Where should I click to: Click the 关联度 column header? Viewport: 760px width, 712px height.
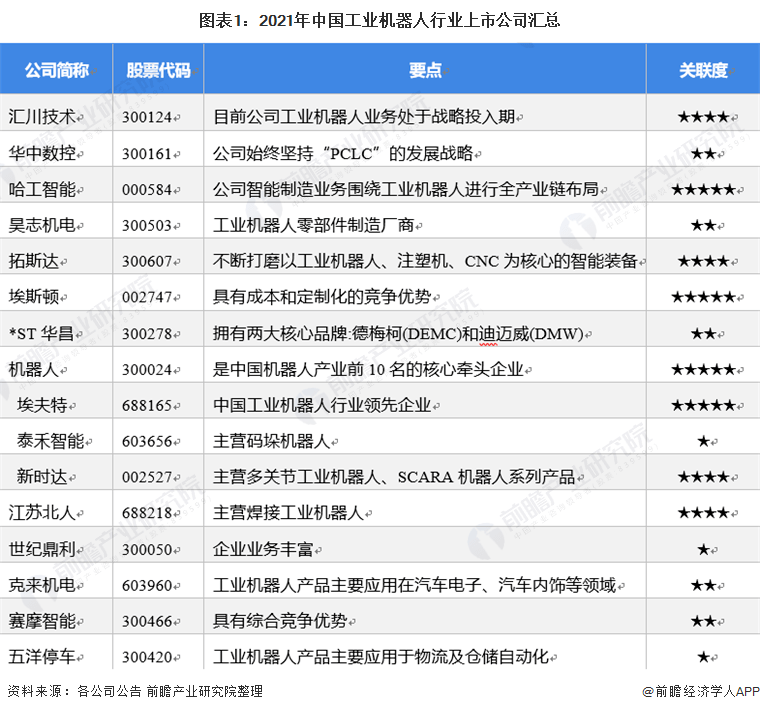(x=703, y=71)
